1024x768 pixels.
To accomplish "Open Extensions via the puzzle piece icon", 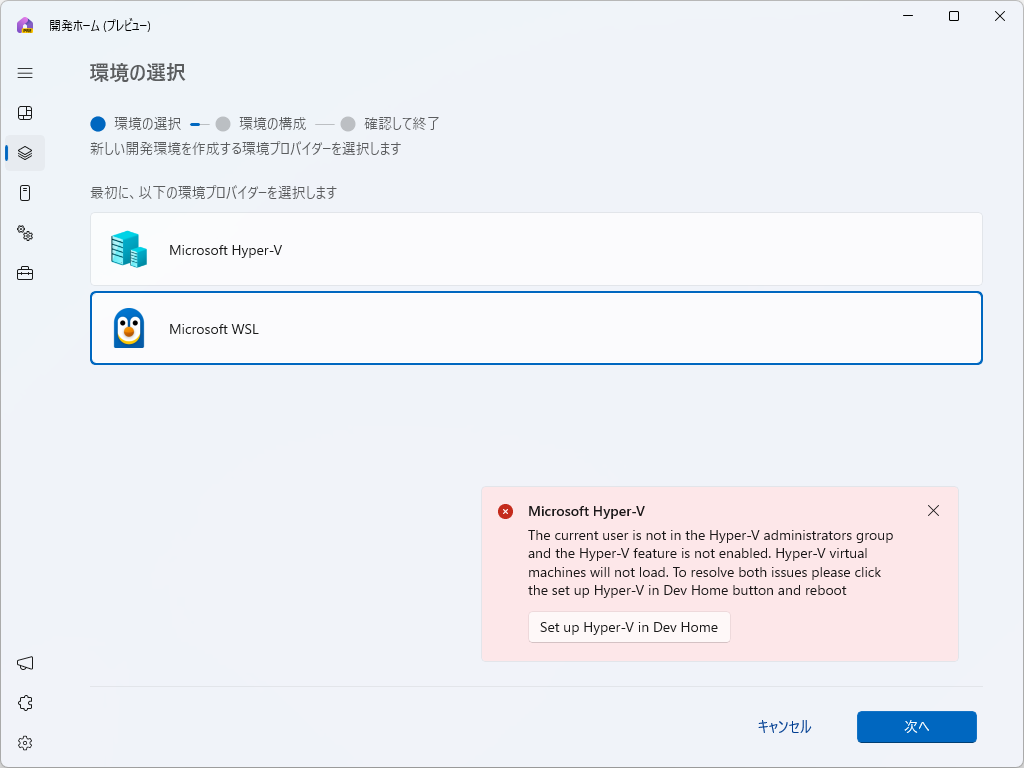I will (24, 703).
